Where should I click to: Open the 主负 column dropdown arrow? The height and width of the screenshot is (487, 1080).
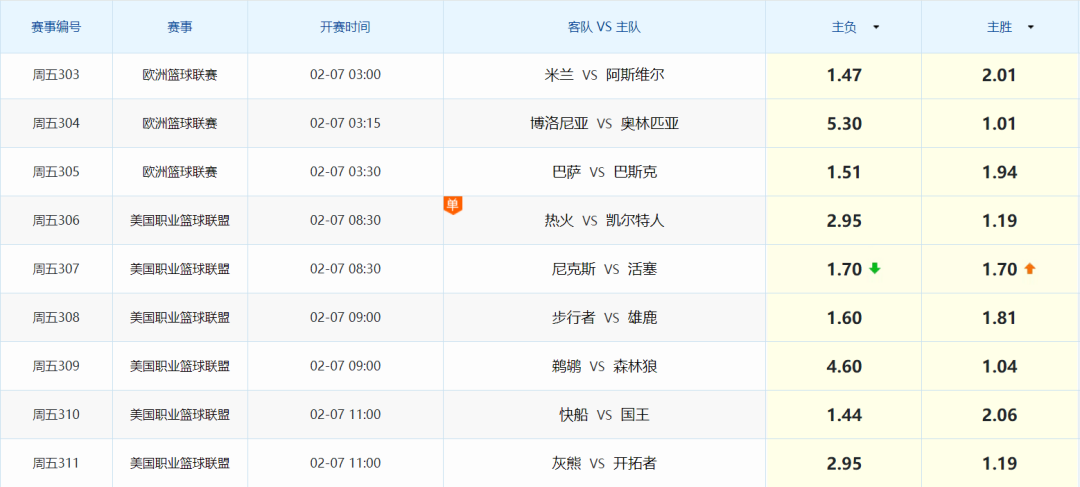point(876,28)
